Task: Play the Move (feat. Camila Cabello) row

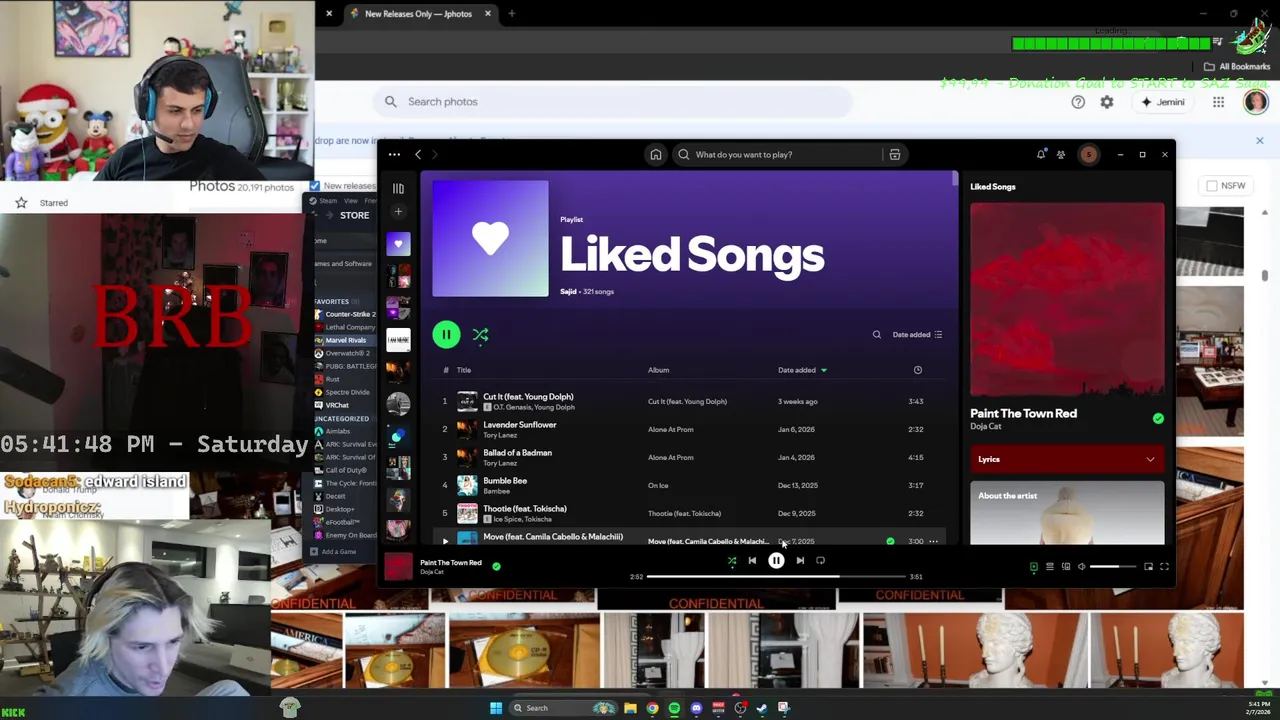Action: [445, 541]
